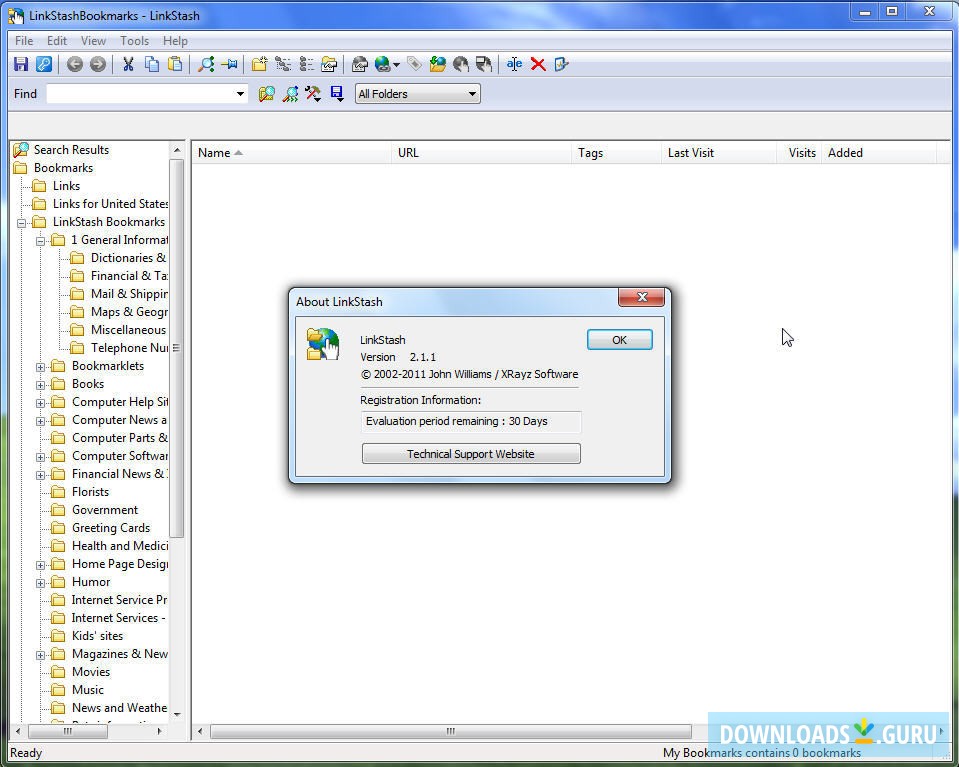
Task: Open the Help menu
Action: tap(175, 41)
